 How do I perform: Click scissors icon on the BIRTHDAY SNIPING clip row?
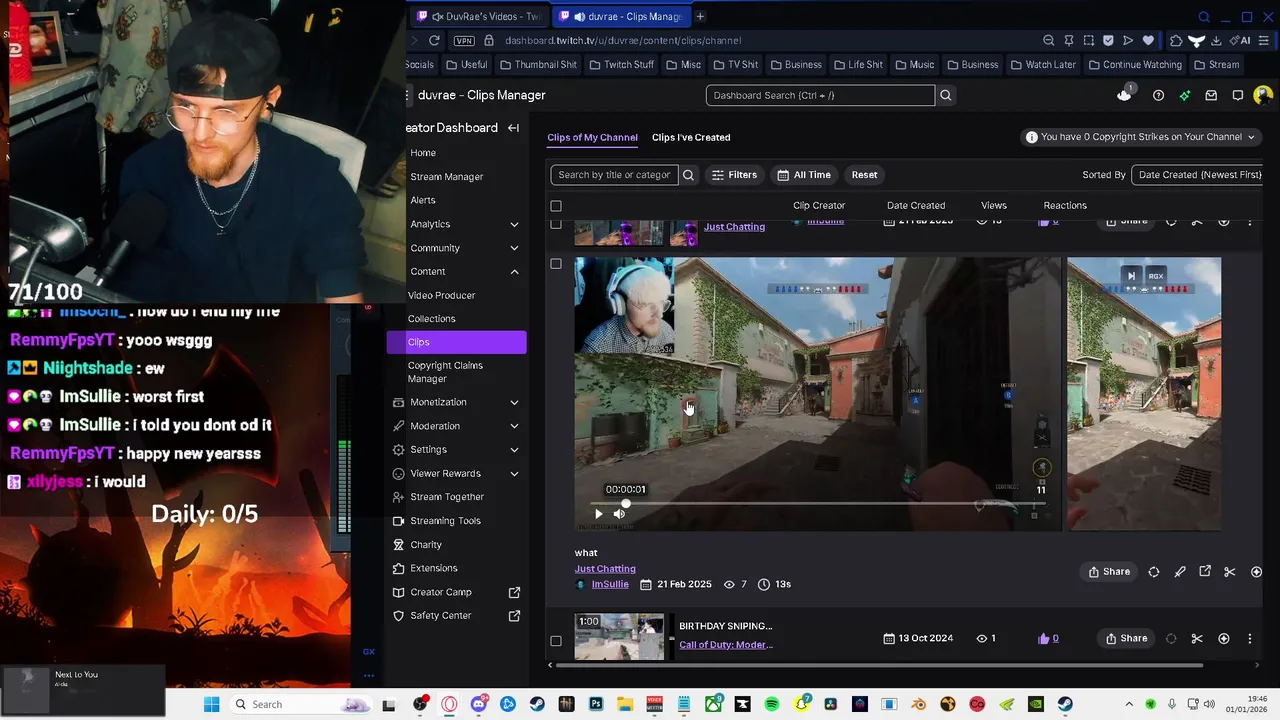coord(1197,638)
